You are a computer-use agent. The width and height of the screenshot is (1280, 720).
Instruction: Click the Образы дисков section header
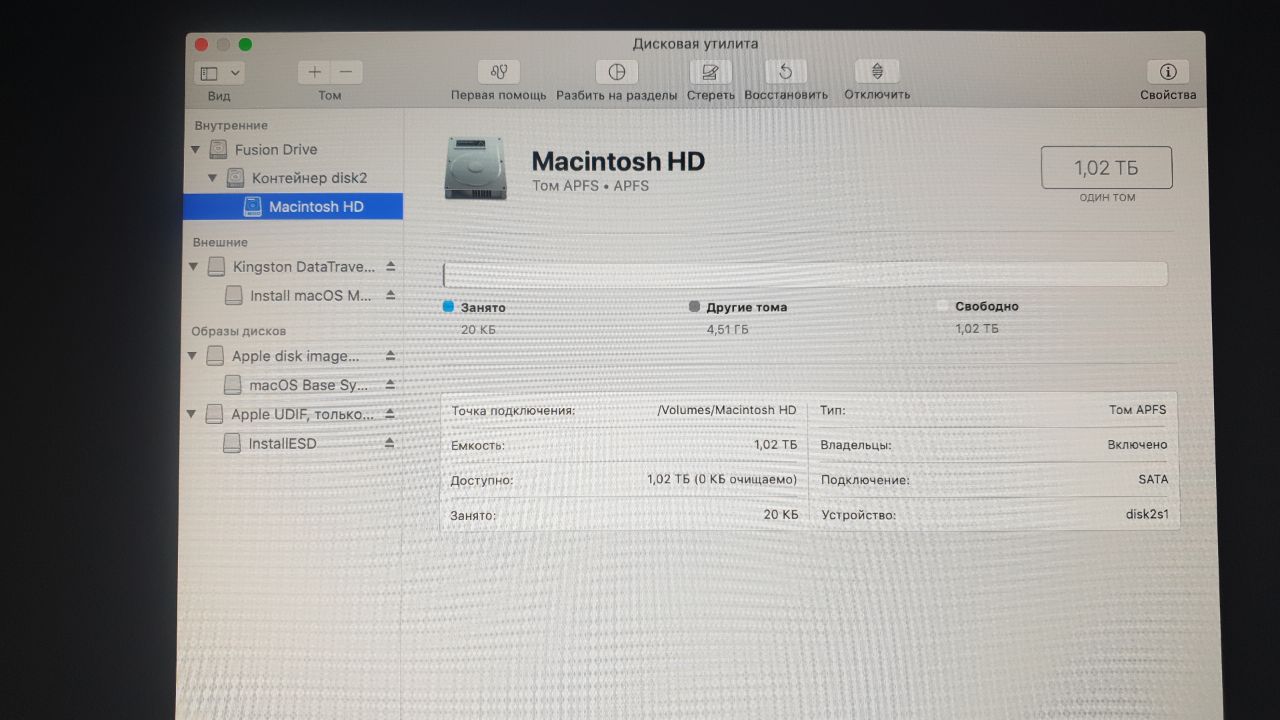click(239, 331)
